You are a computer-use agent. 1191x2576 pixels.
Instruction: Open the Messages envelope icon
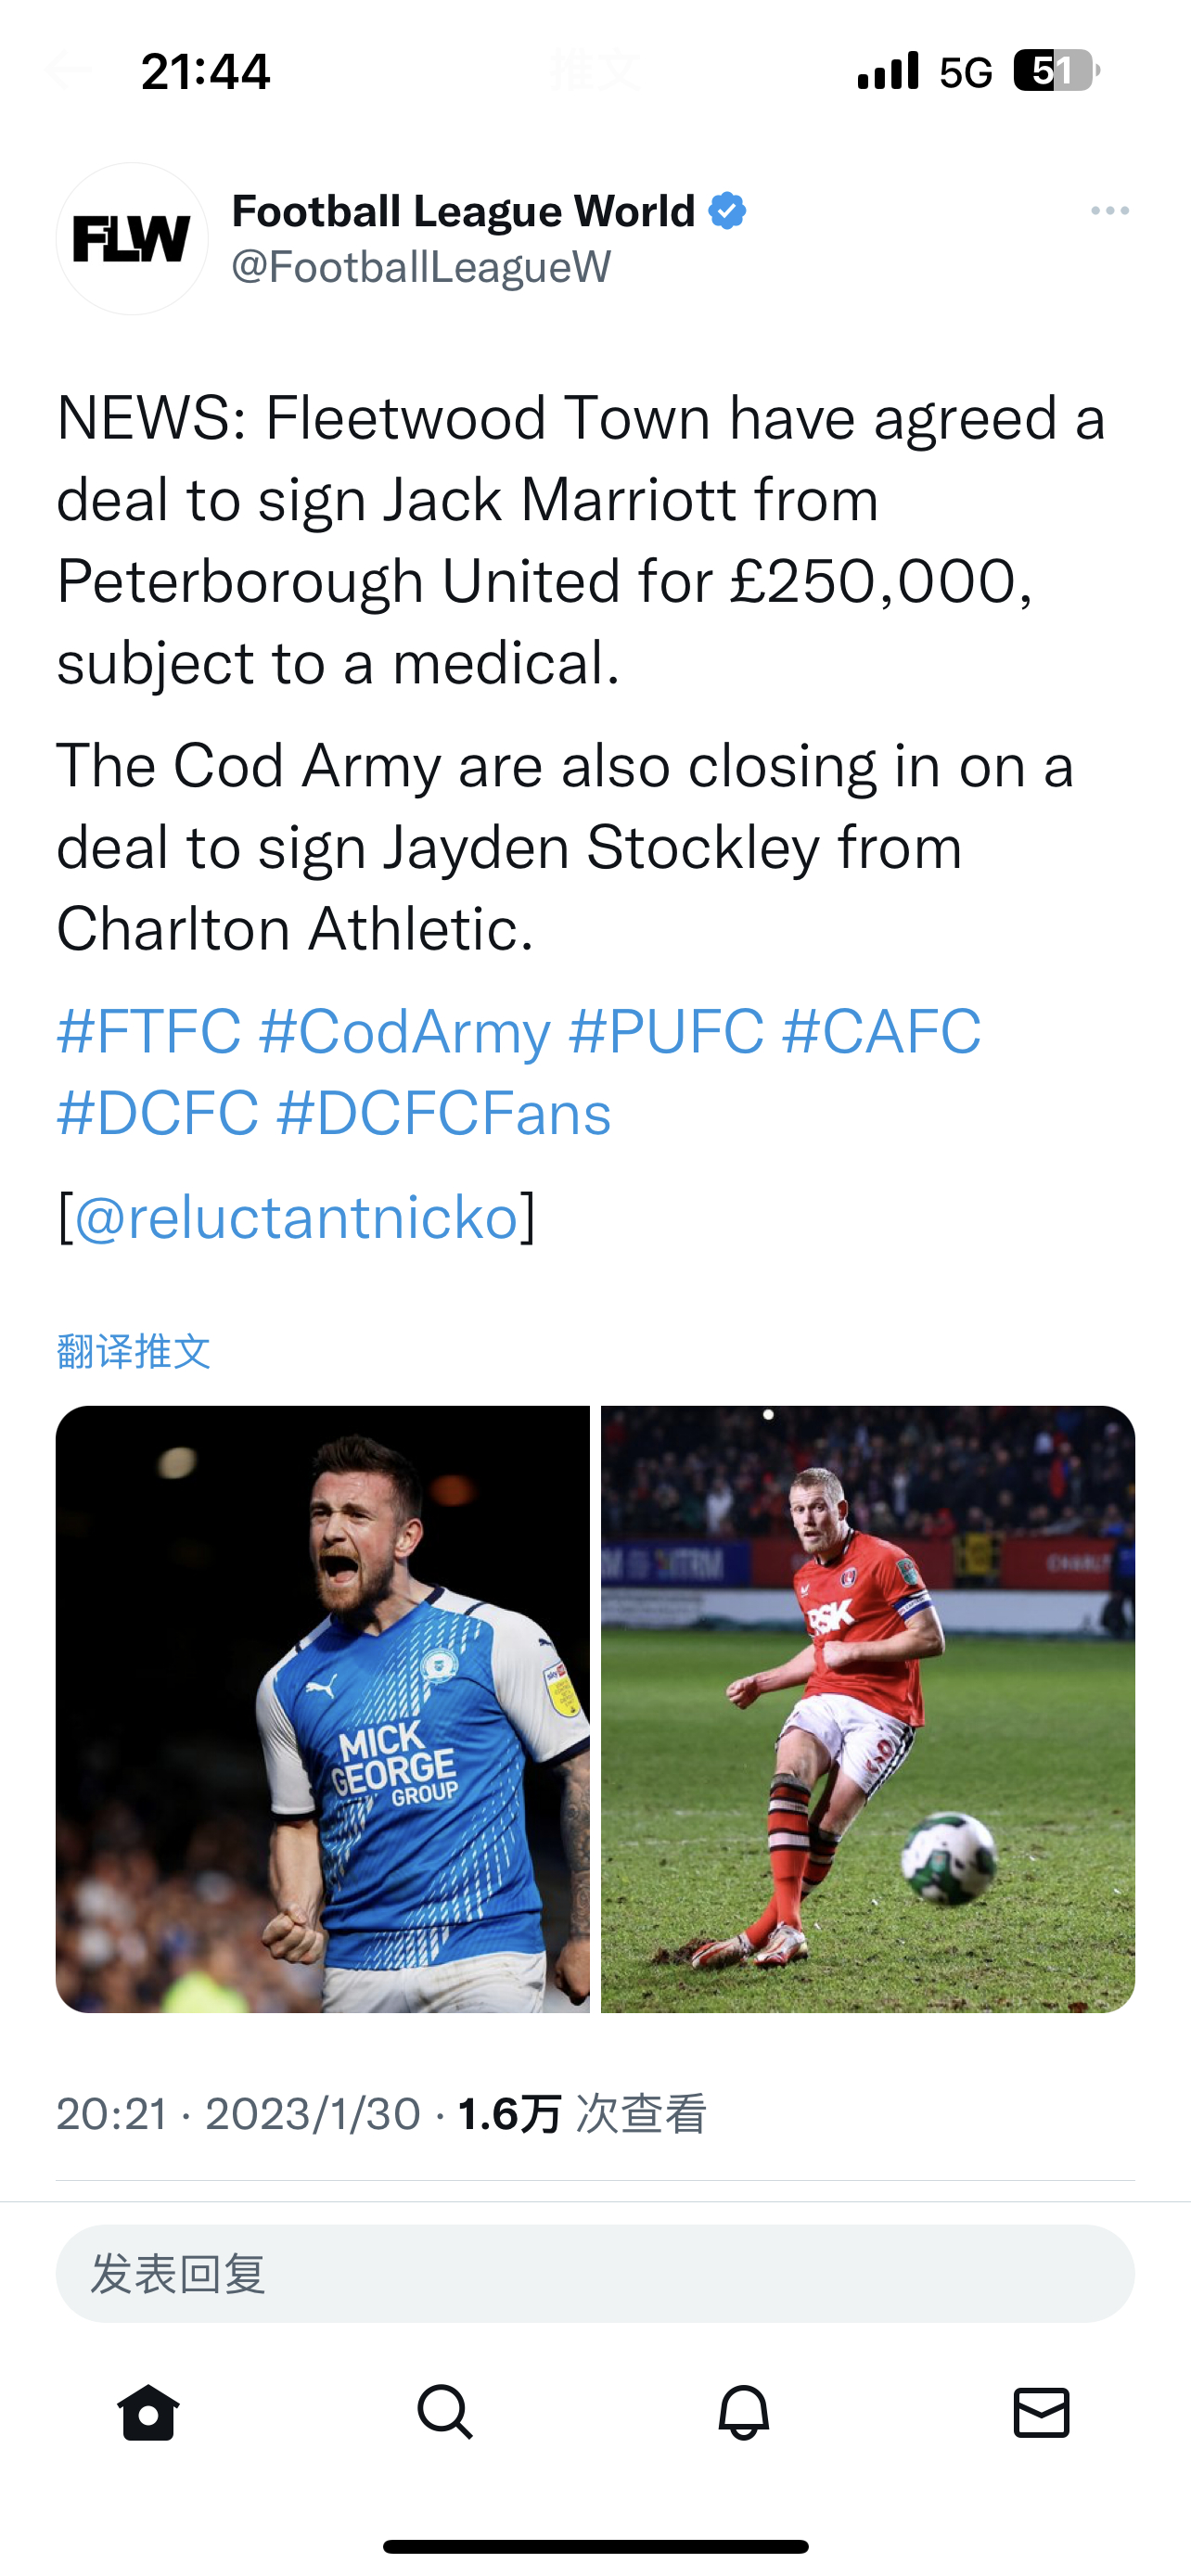point(1041,2413)
